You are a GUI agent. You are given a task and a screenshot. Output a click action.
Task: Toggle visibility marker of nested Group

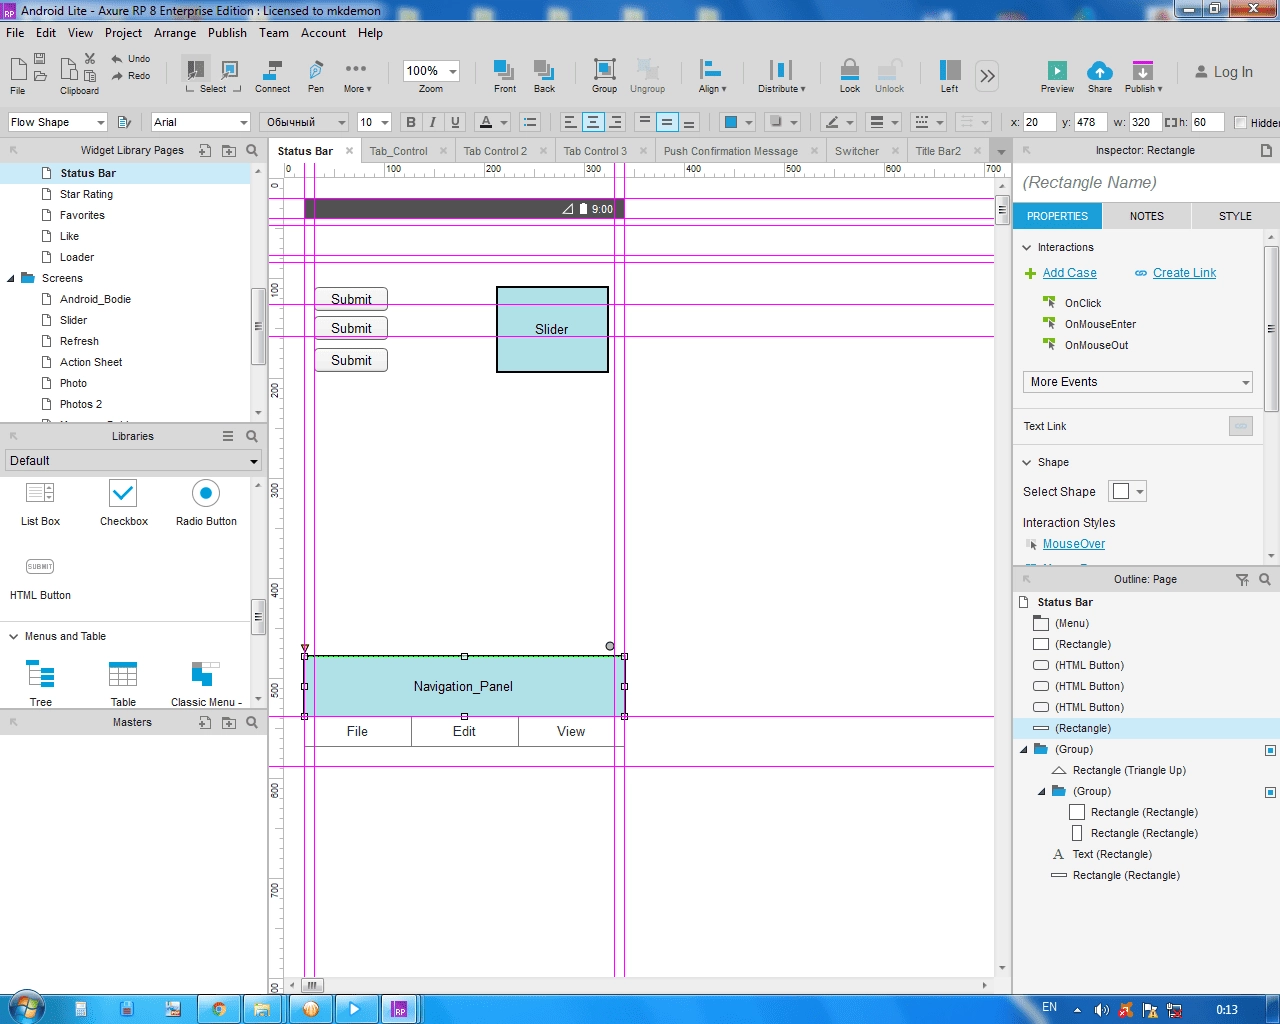[1270, 792]
